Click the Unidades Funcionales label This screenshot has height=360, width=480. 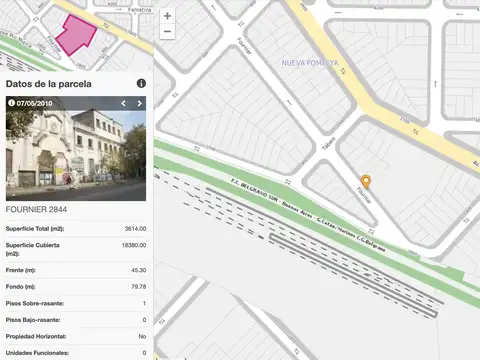[37, 353]
